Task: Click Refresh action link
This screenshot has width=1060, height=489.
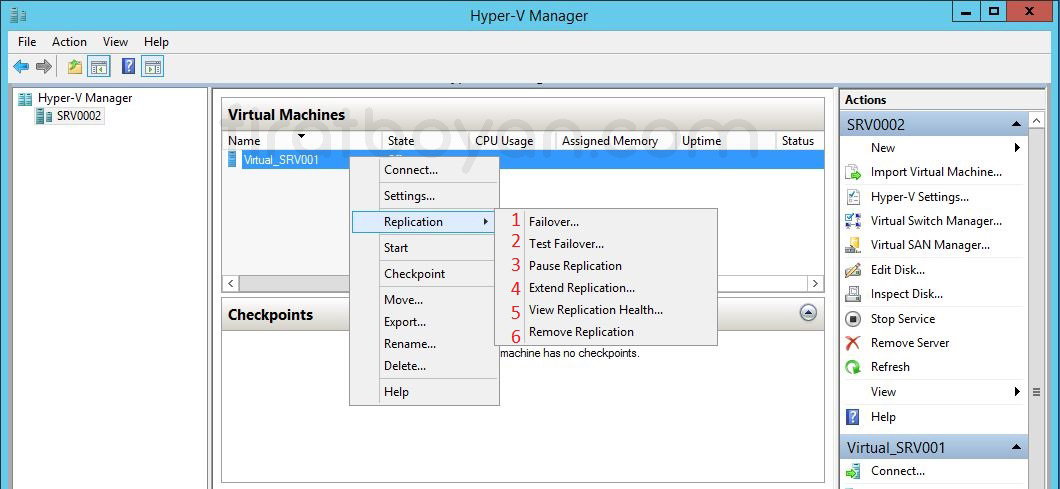Action: pos(890,367)
